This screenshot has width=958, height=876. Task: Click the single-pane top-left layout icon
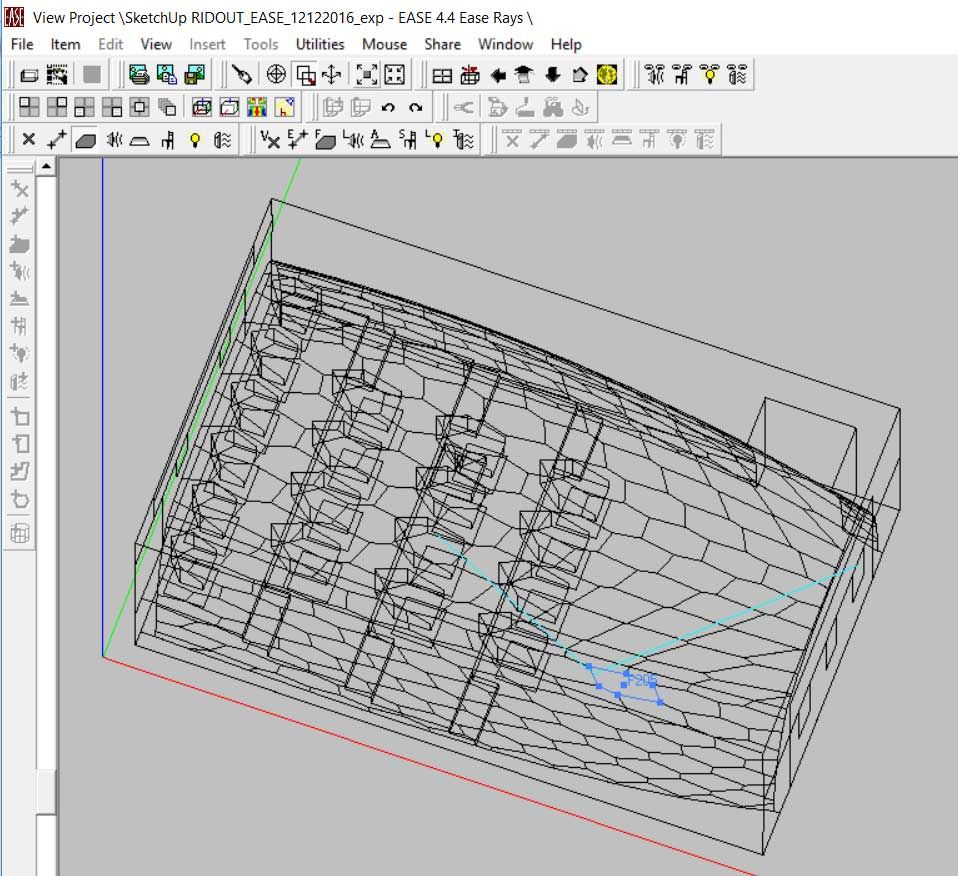[x=29, y=108]
